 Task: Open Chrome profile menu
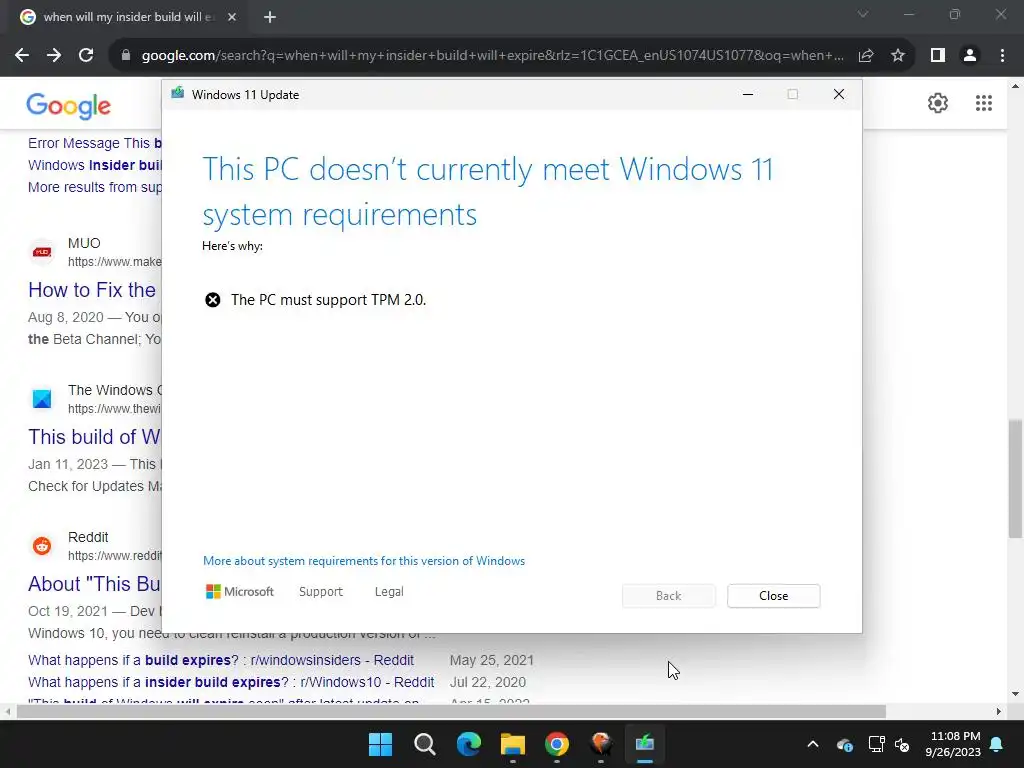point(970,56)
